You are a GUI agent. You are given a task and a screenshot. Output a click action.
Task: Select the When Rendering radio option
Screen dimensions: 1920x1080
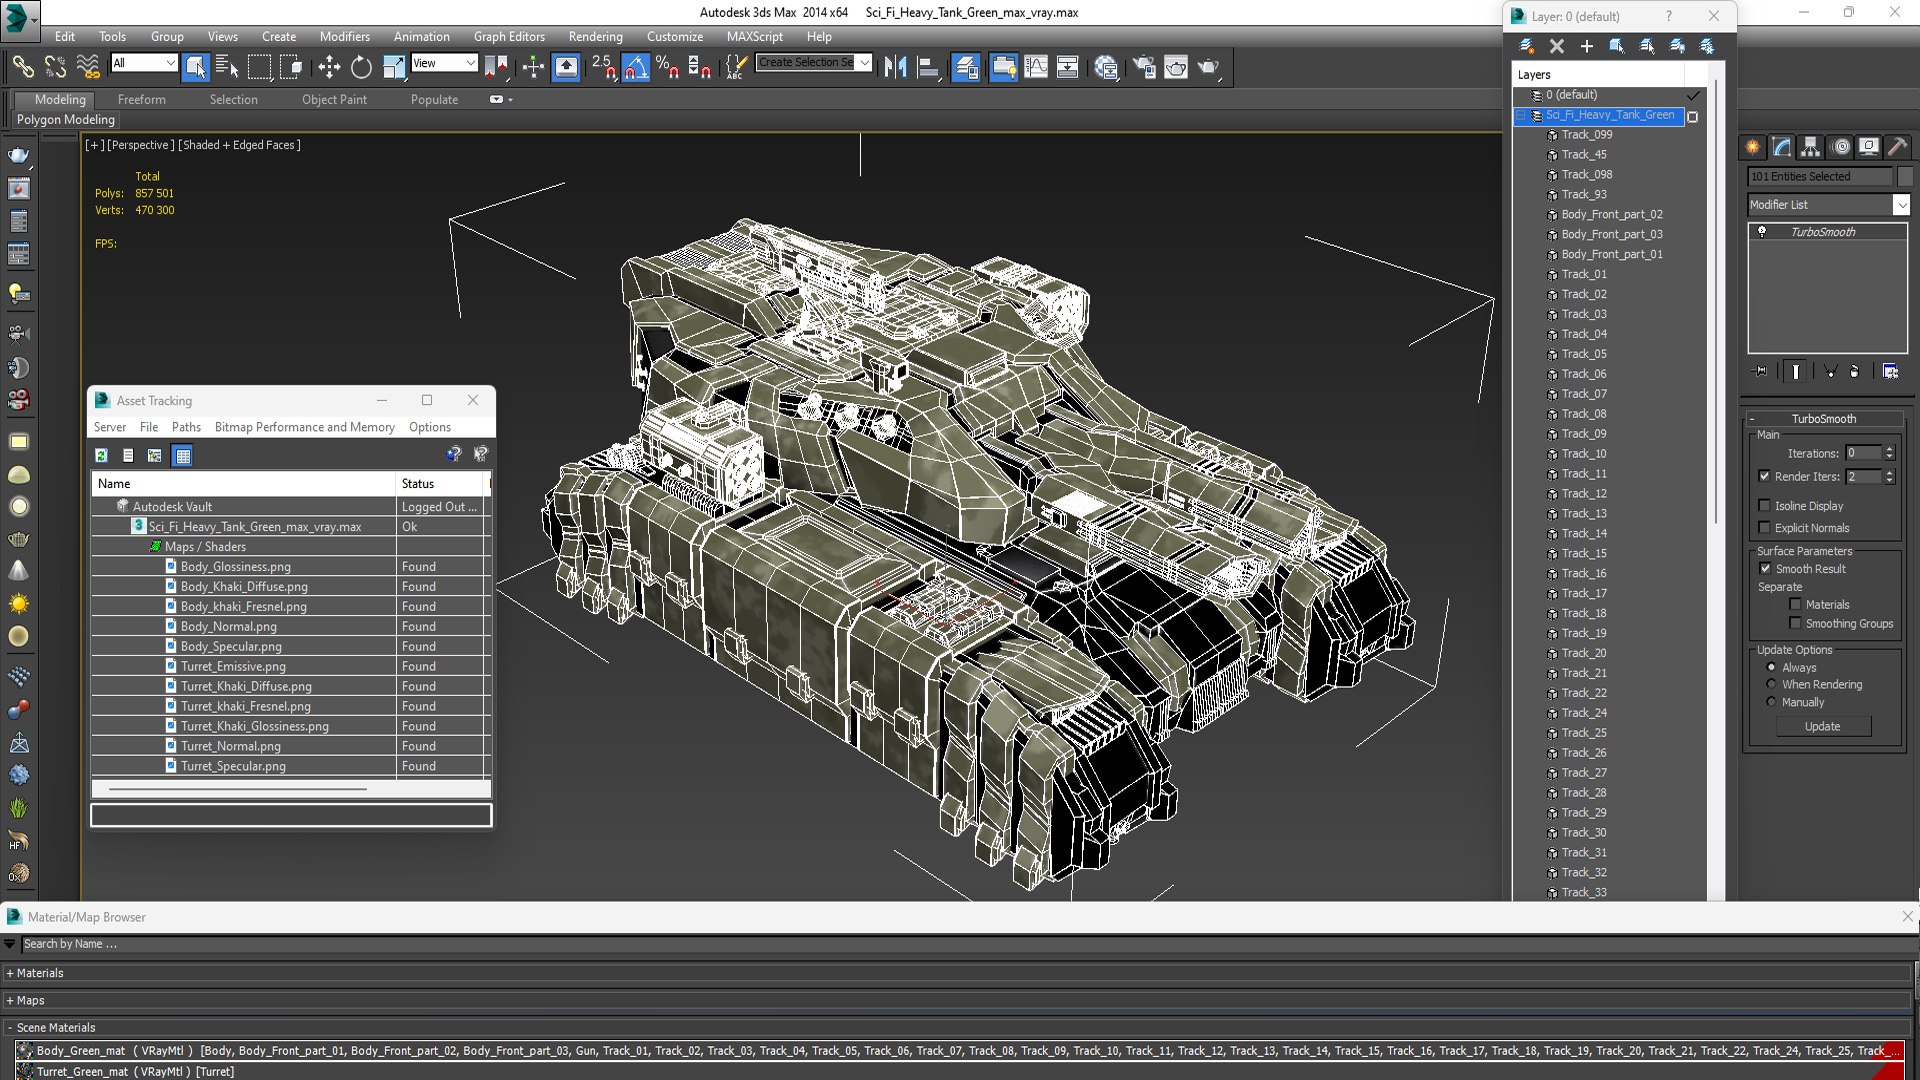click(x=1772, y=684)
